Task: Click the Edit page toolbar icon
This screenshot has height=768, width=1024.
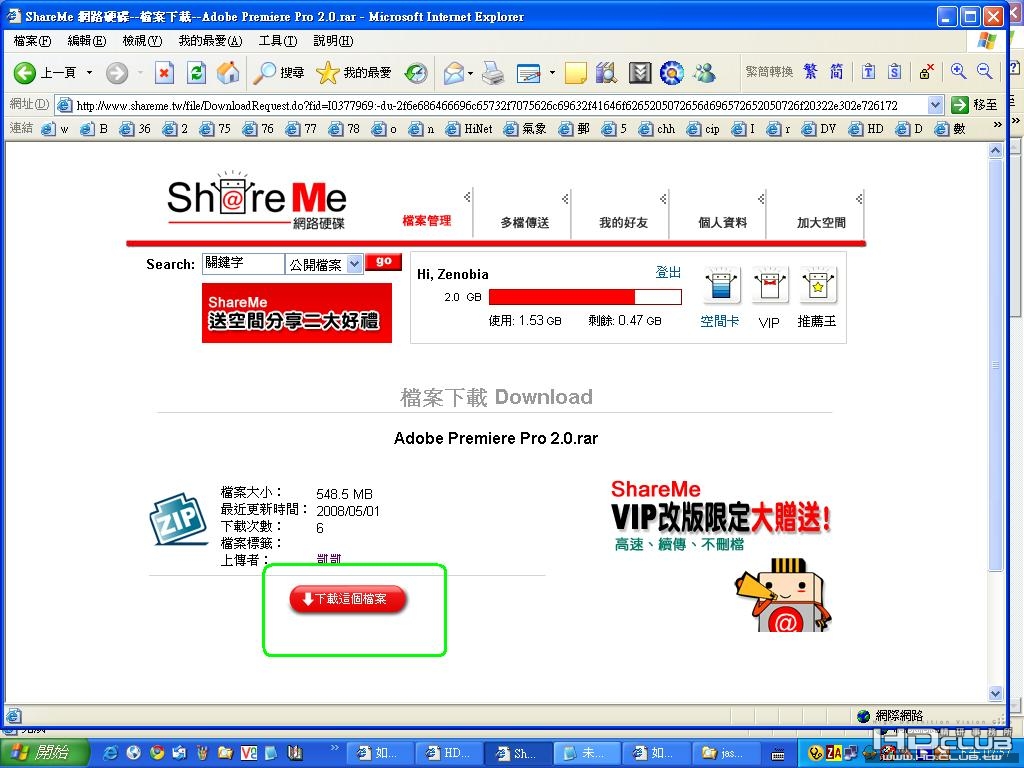Action: (x=528, y=73)
